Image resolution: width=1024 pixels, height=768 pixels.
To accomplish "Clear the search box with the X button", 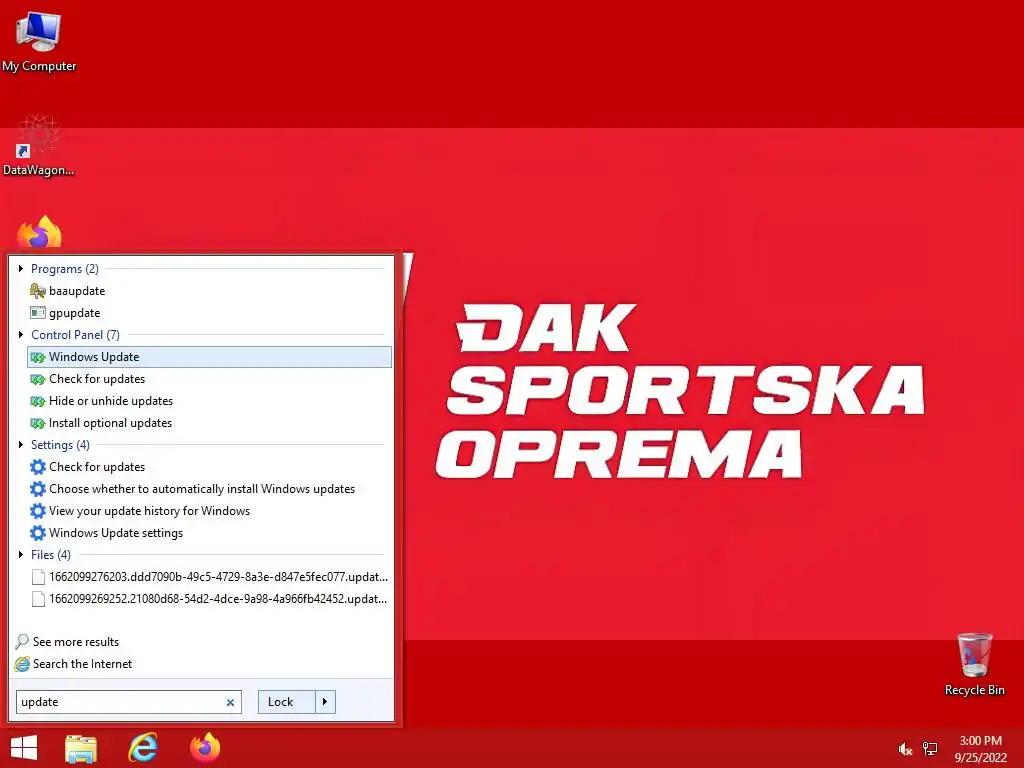I will pyautogui.click(x=230, y=703).
